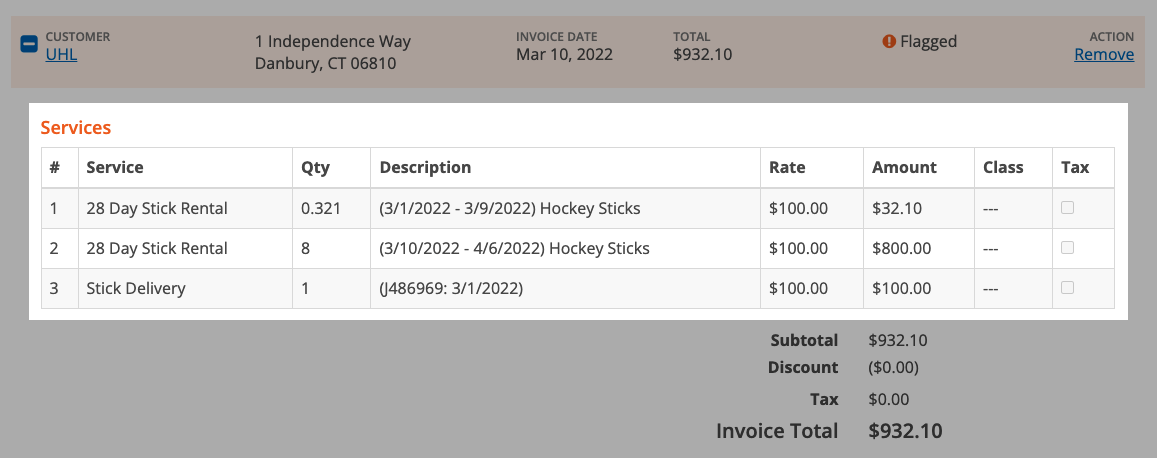Select the Stick Delivery service cell

coord(136,289)
